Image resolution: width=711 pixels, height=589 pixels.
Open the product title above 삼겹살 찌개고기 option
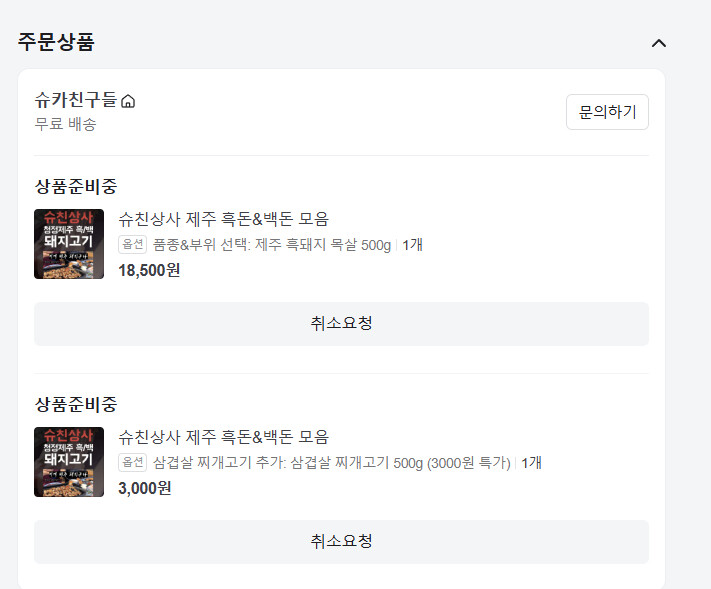click(223, 437)
